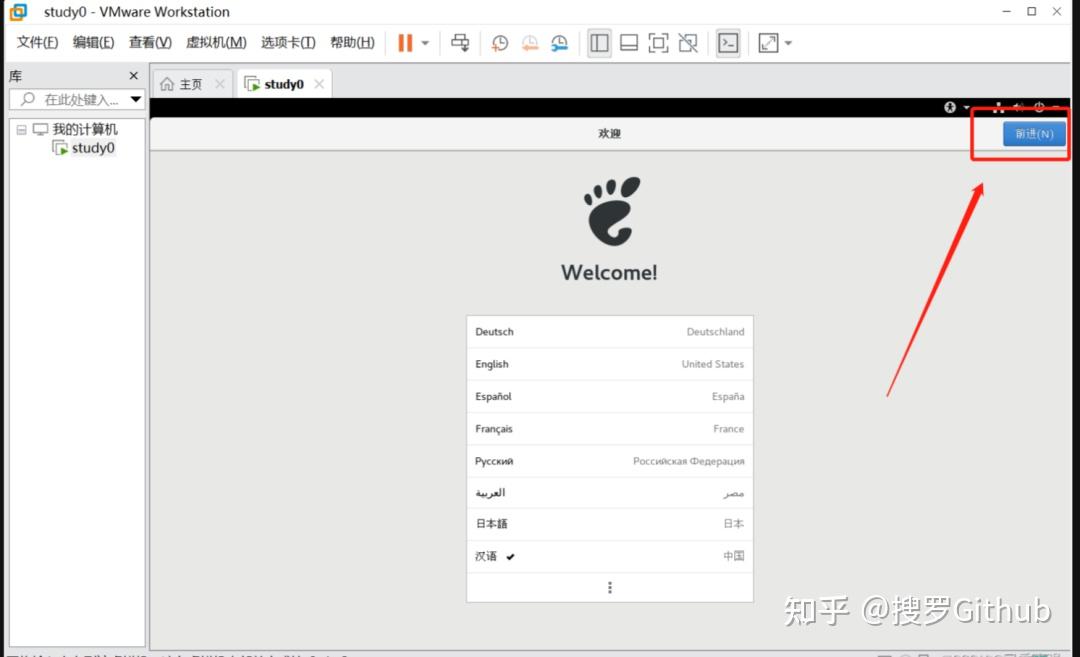Revert the virtual machine to a snapshot
This screenshot has width=1080, height=657.
point(530,43)
